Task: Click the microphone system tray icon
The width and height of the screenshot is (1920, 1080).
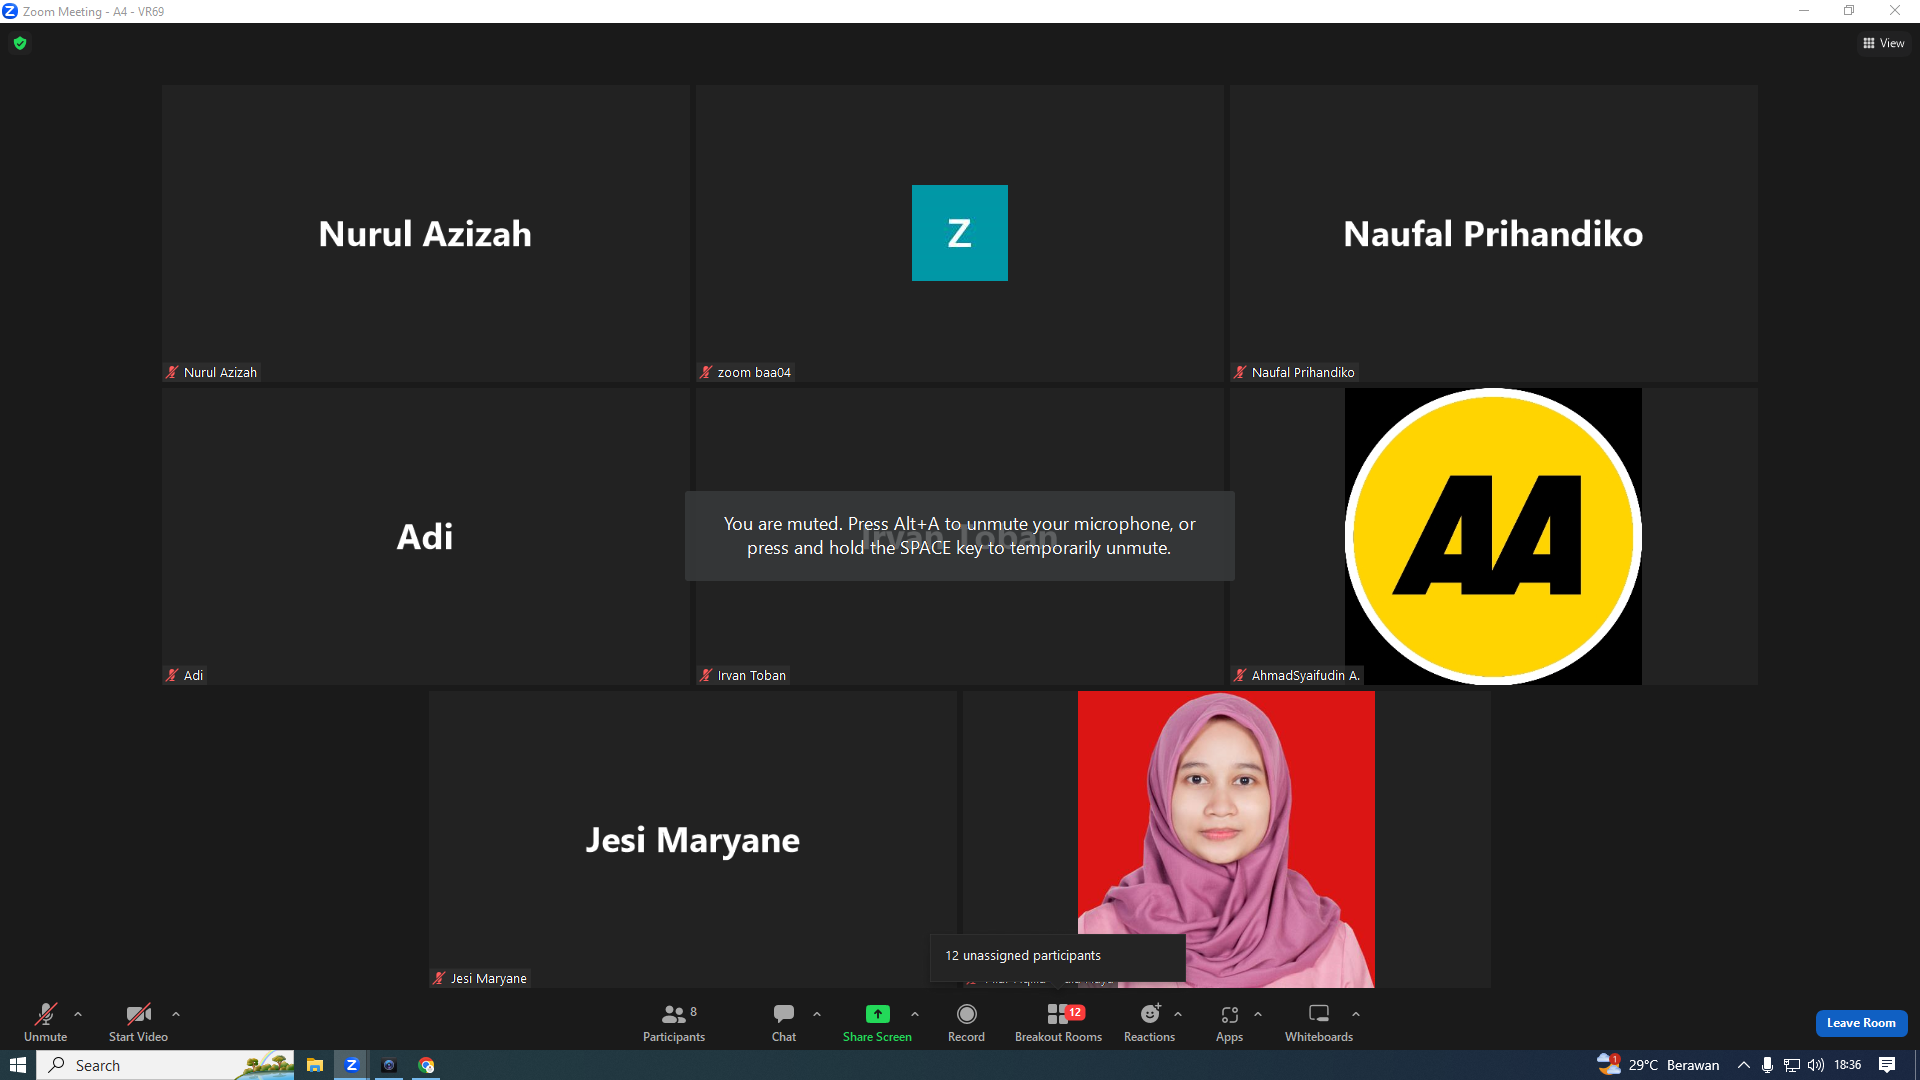Action: tap(1767, 1065)
